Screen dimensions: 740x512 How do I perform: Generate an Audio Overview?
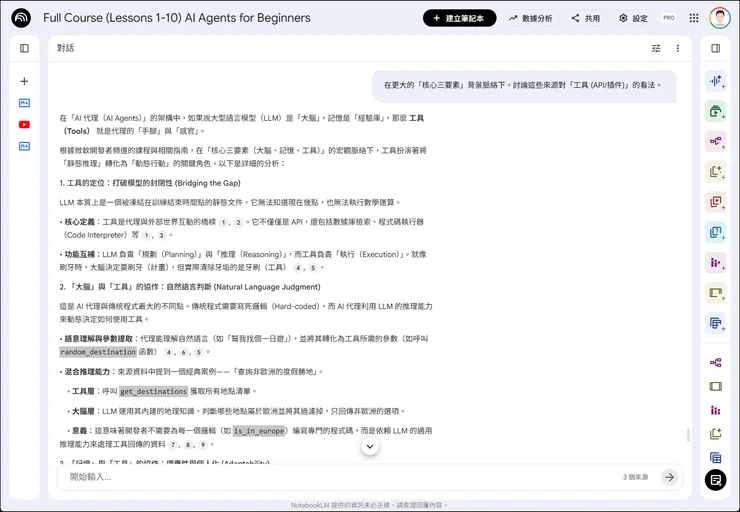tap(716, 81)
